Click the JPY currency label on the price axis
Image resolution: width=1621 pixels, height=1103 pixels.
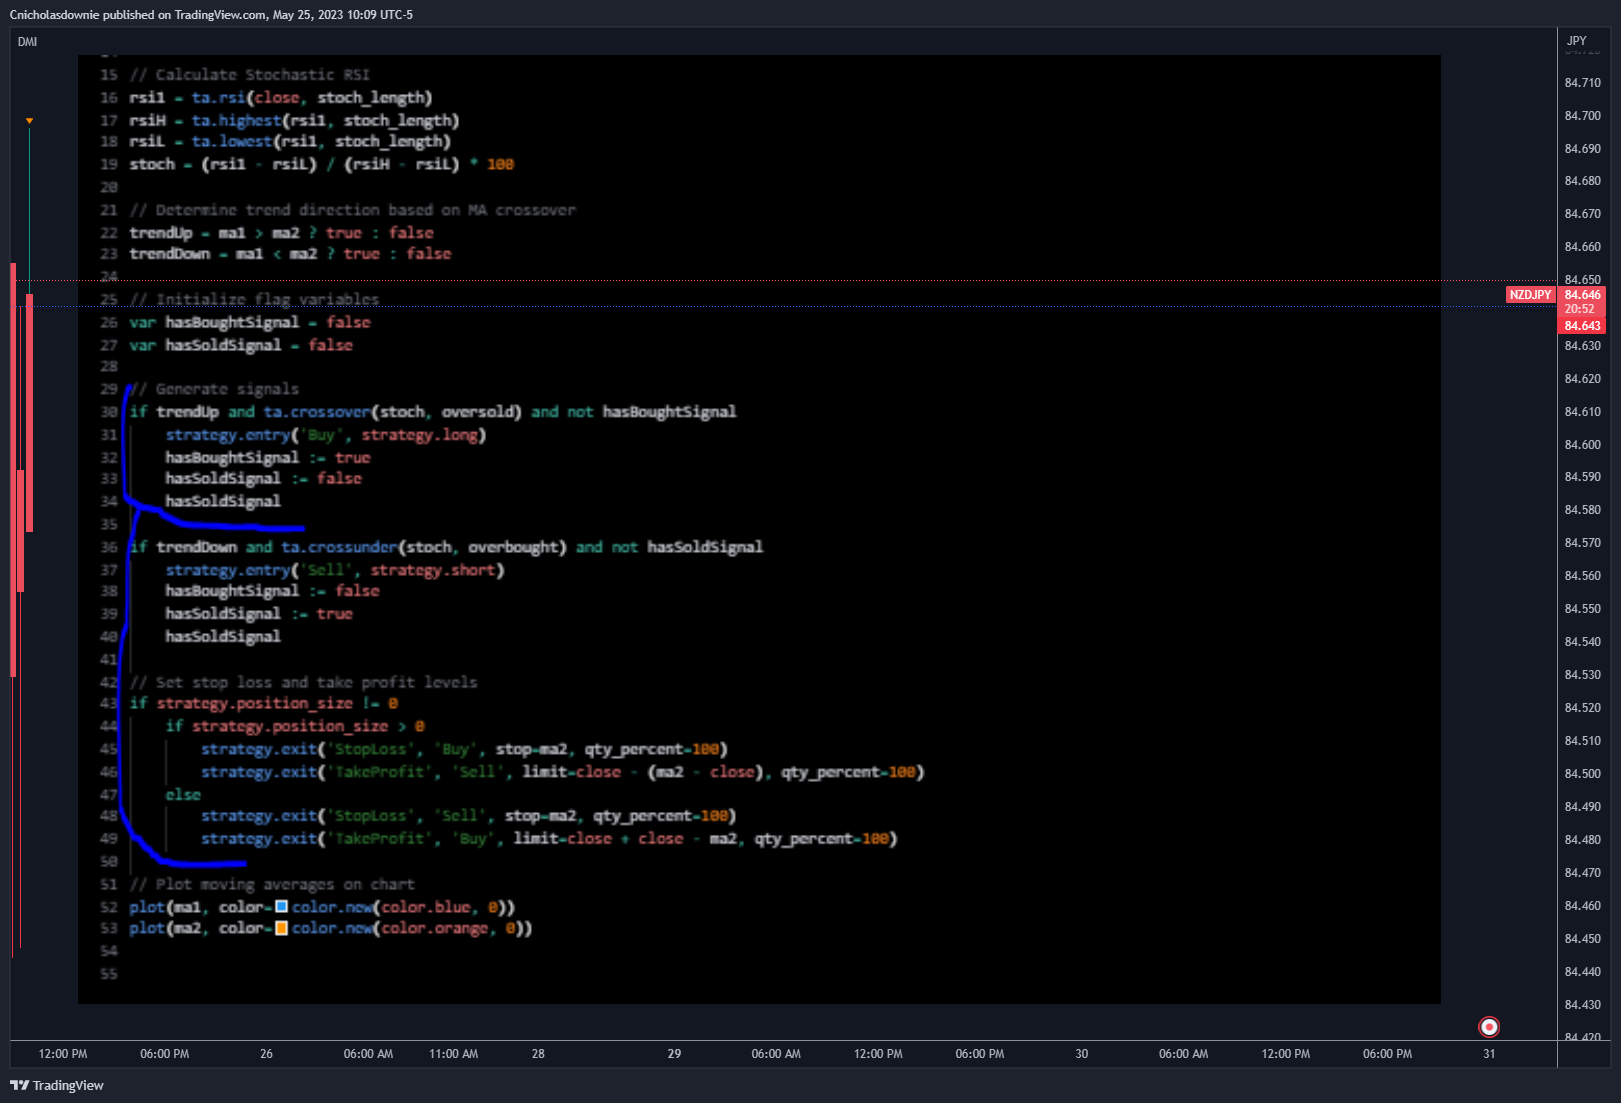[1577, 41]
